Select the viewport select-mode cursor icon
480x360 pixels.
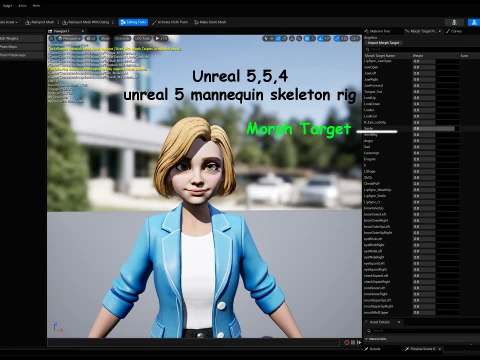pyautogui.click(x=265, y=39)
